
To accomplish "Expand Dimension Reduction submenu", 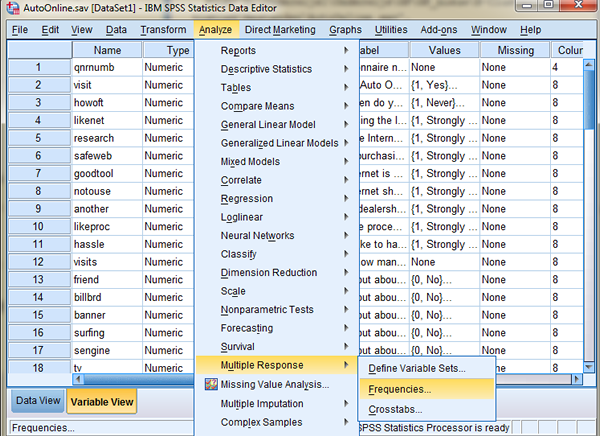I will tap(277, 273).
